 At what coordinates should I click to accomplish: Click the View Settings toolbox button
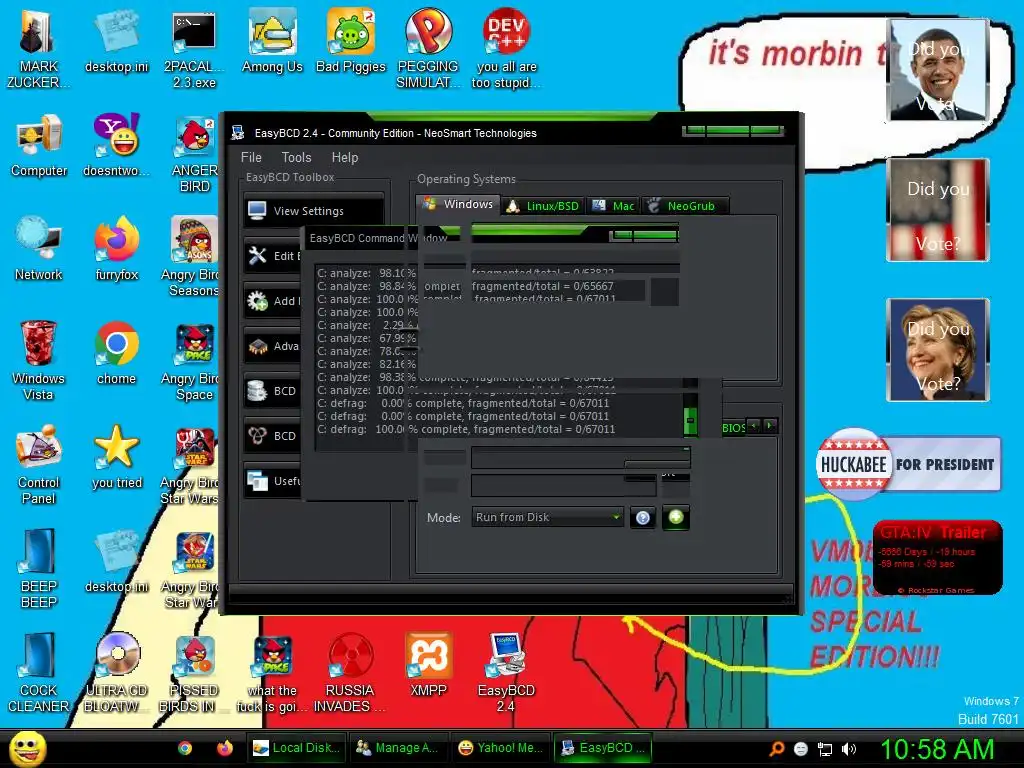(313, 210)
